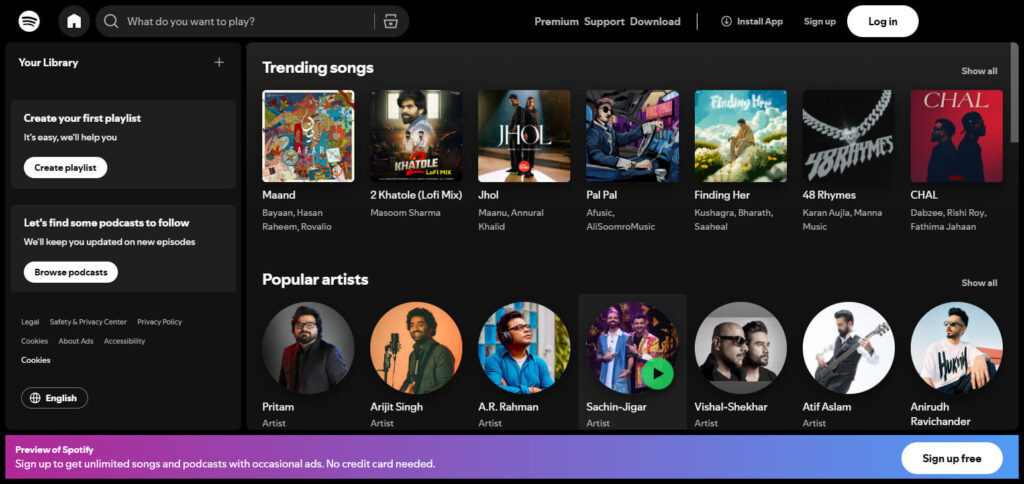Click the plus icon in Your Library
This screenshot has width=1024, height=484.
point(219,62)
